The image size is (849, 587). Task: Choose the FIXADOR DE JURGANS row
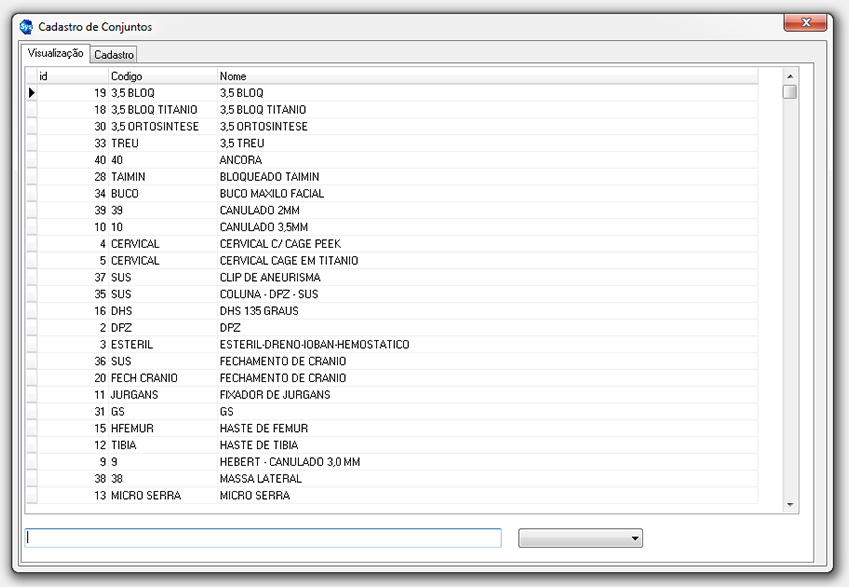tap(274, 395)
